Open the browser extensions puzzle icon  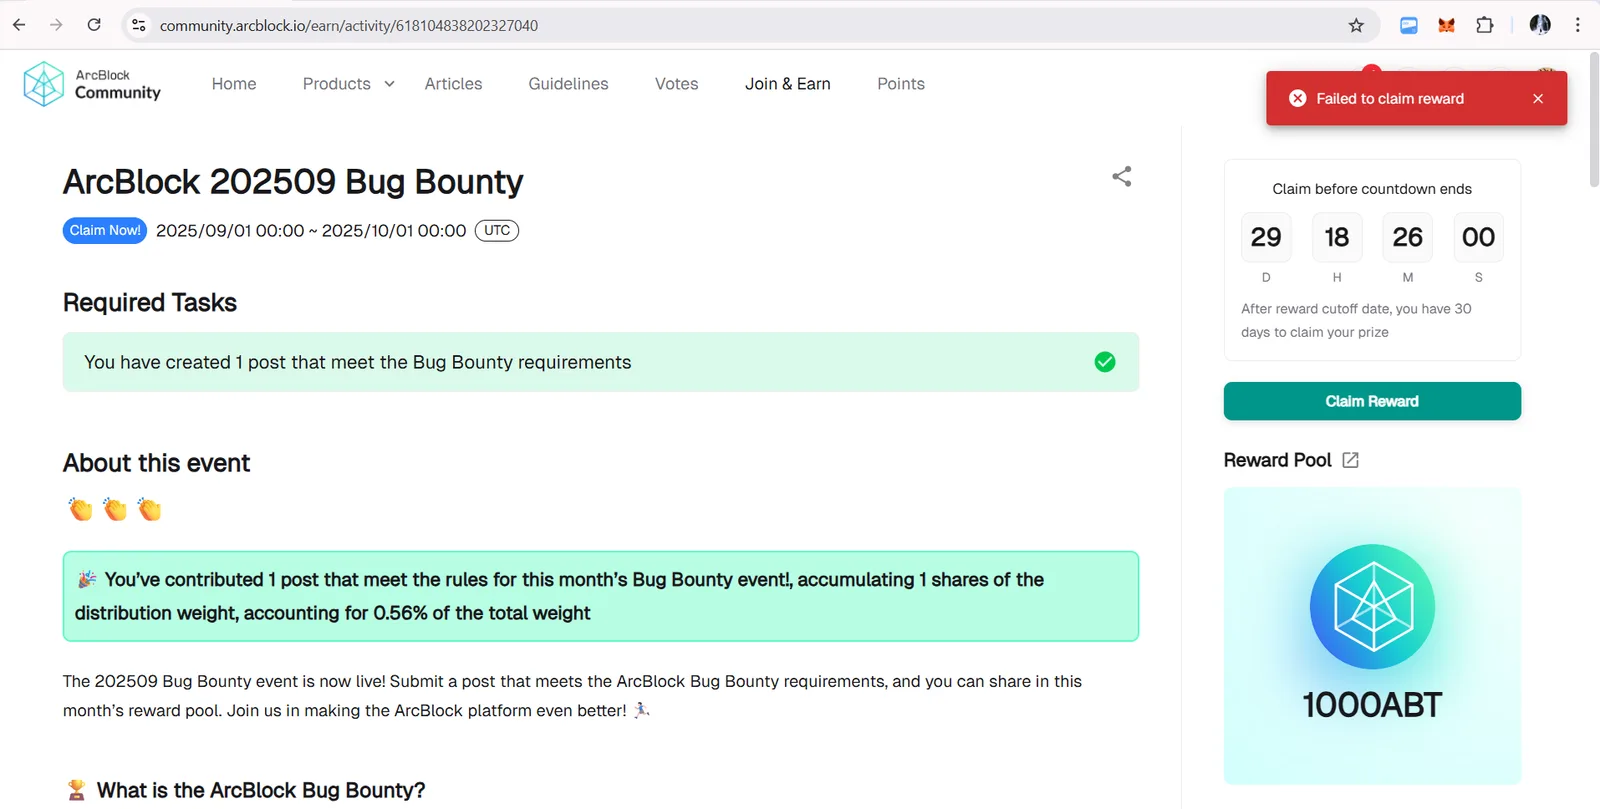[x=1485, y=25]
